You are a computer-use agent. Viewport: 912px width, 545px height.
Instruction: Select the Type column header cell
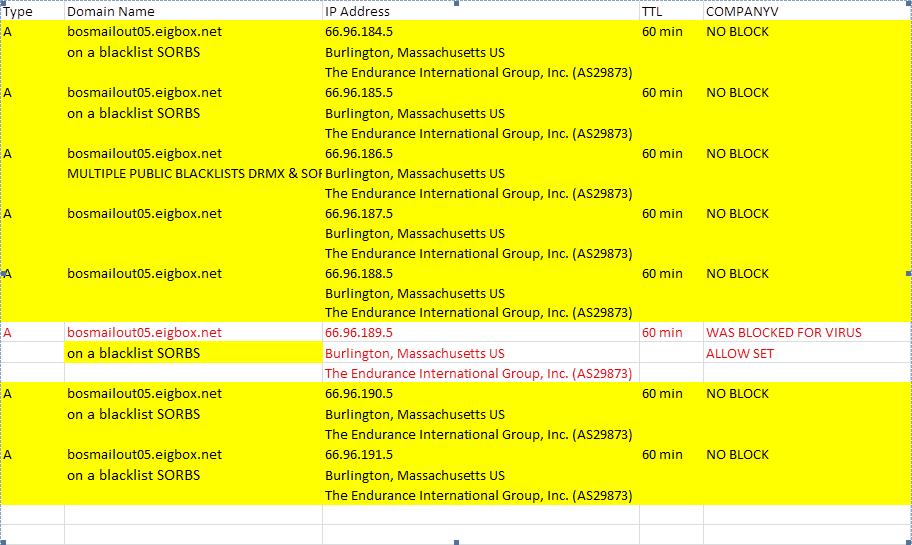tap(33, 11)
